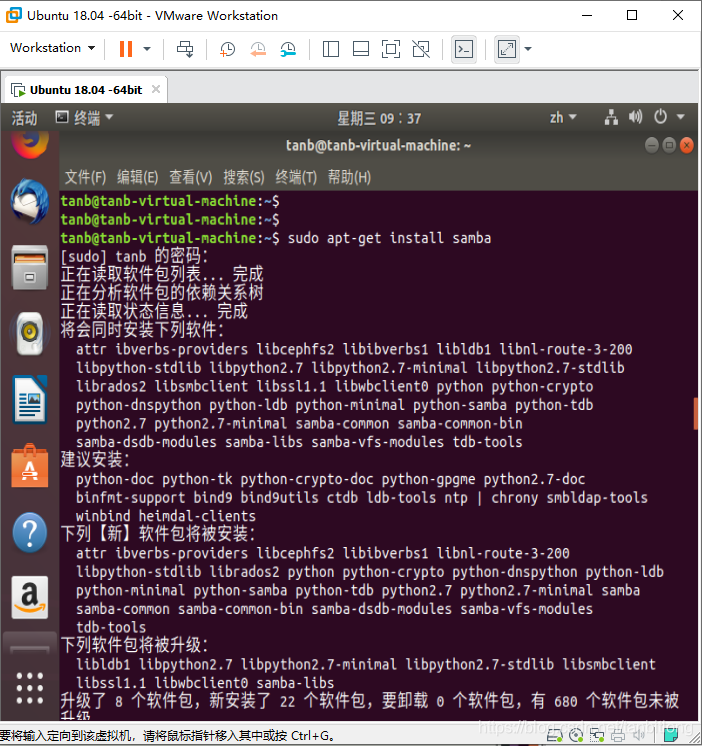
Task: Open the Terminal (终端) app menu
Action: click(x=84, y=118)
